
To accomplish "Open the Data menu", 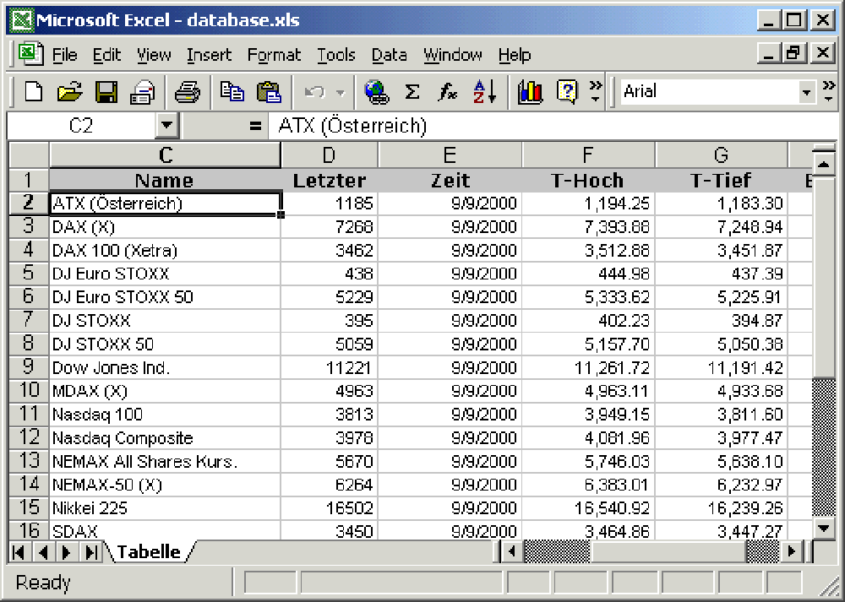I will pos(389,55).
